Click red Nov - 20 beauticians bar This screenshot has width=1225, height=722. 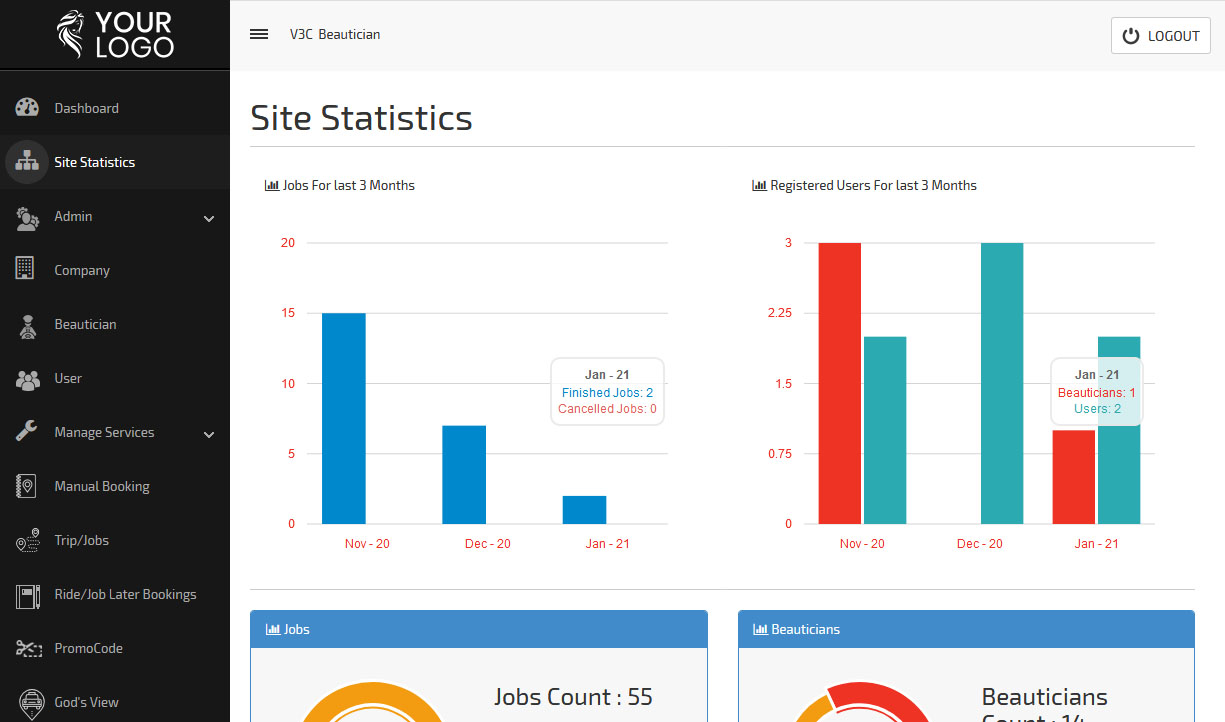pos(839,383)
